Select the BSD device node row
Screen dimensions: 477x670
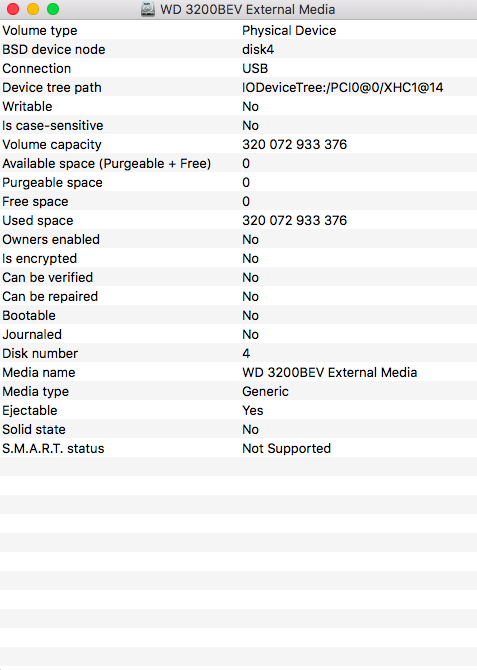tap(238, 49)
